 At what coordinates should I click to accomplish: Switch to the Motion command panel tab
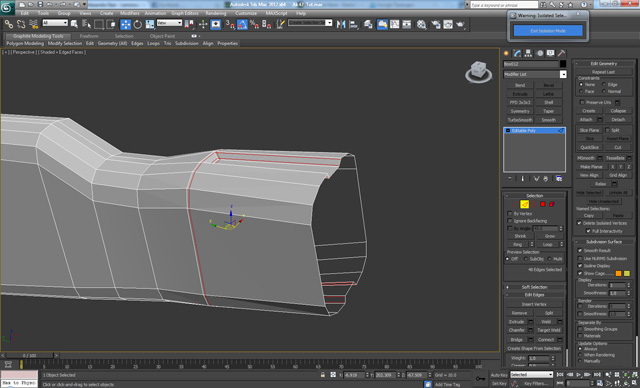[x=540, y=53]
